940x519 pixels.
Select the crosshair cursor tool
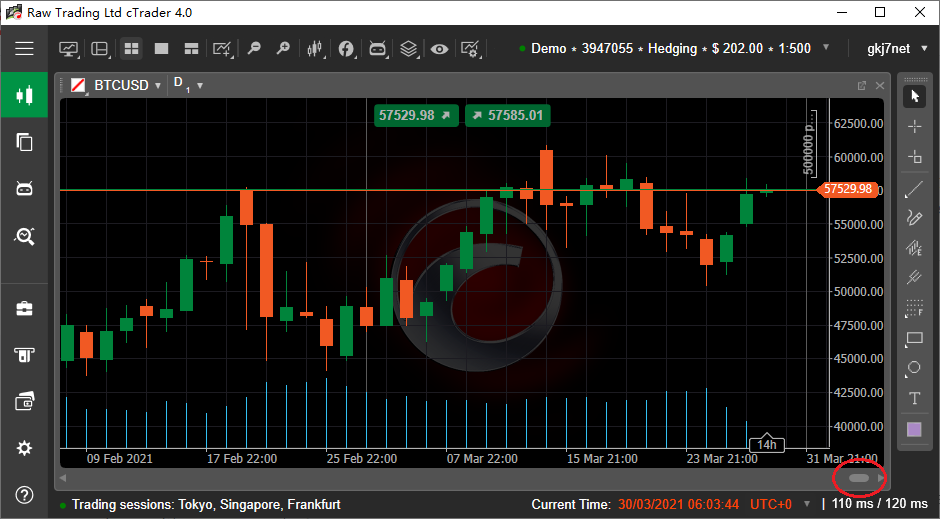(913, 127)
